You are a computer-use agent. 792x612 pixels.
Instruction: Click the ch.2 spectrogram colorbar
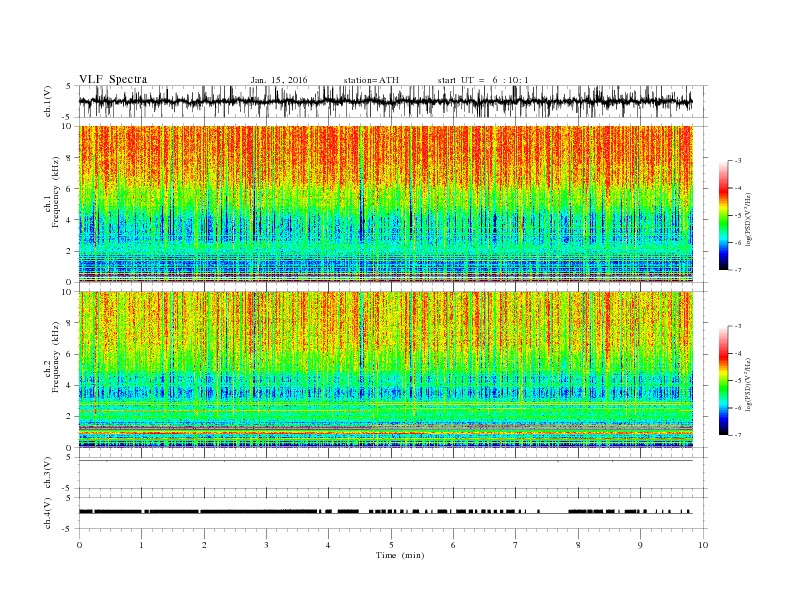click(723, 381)
